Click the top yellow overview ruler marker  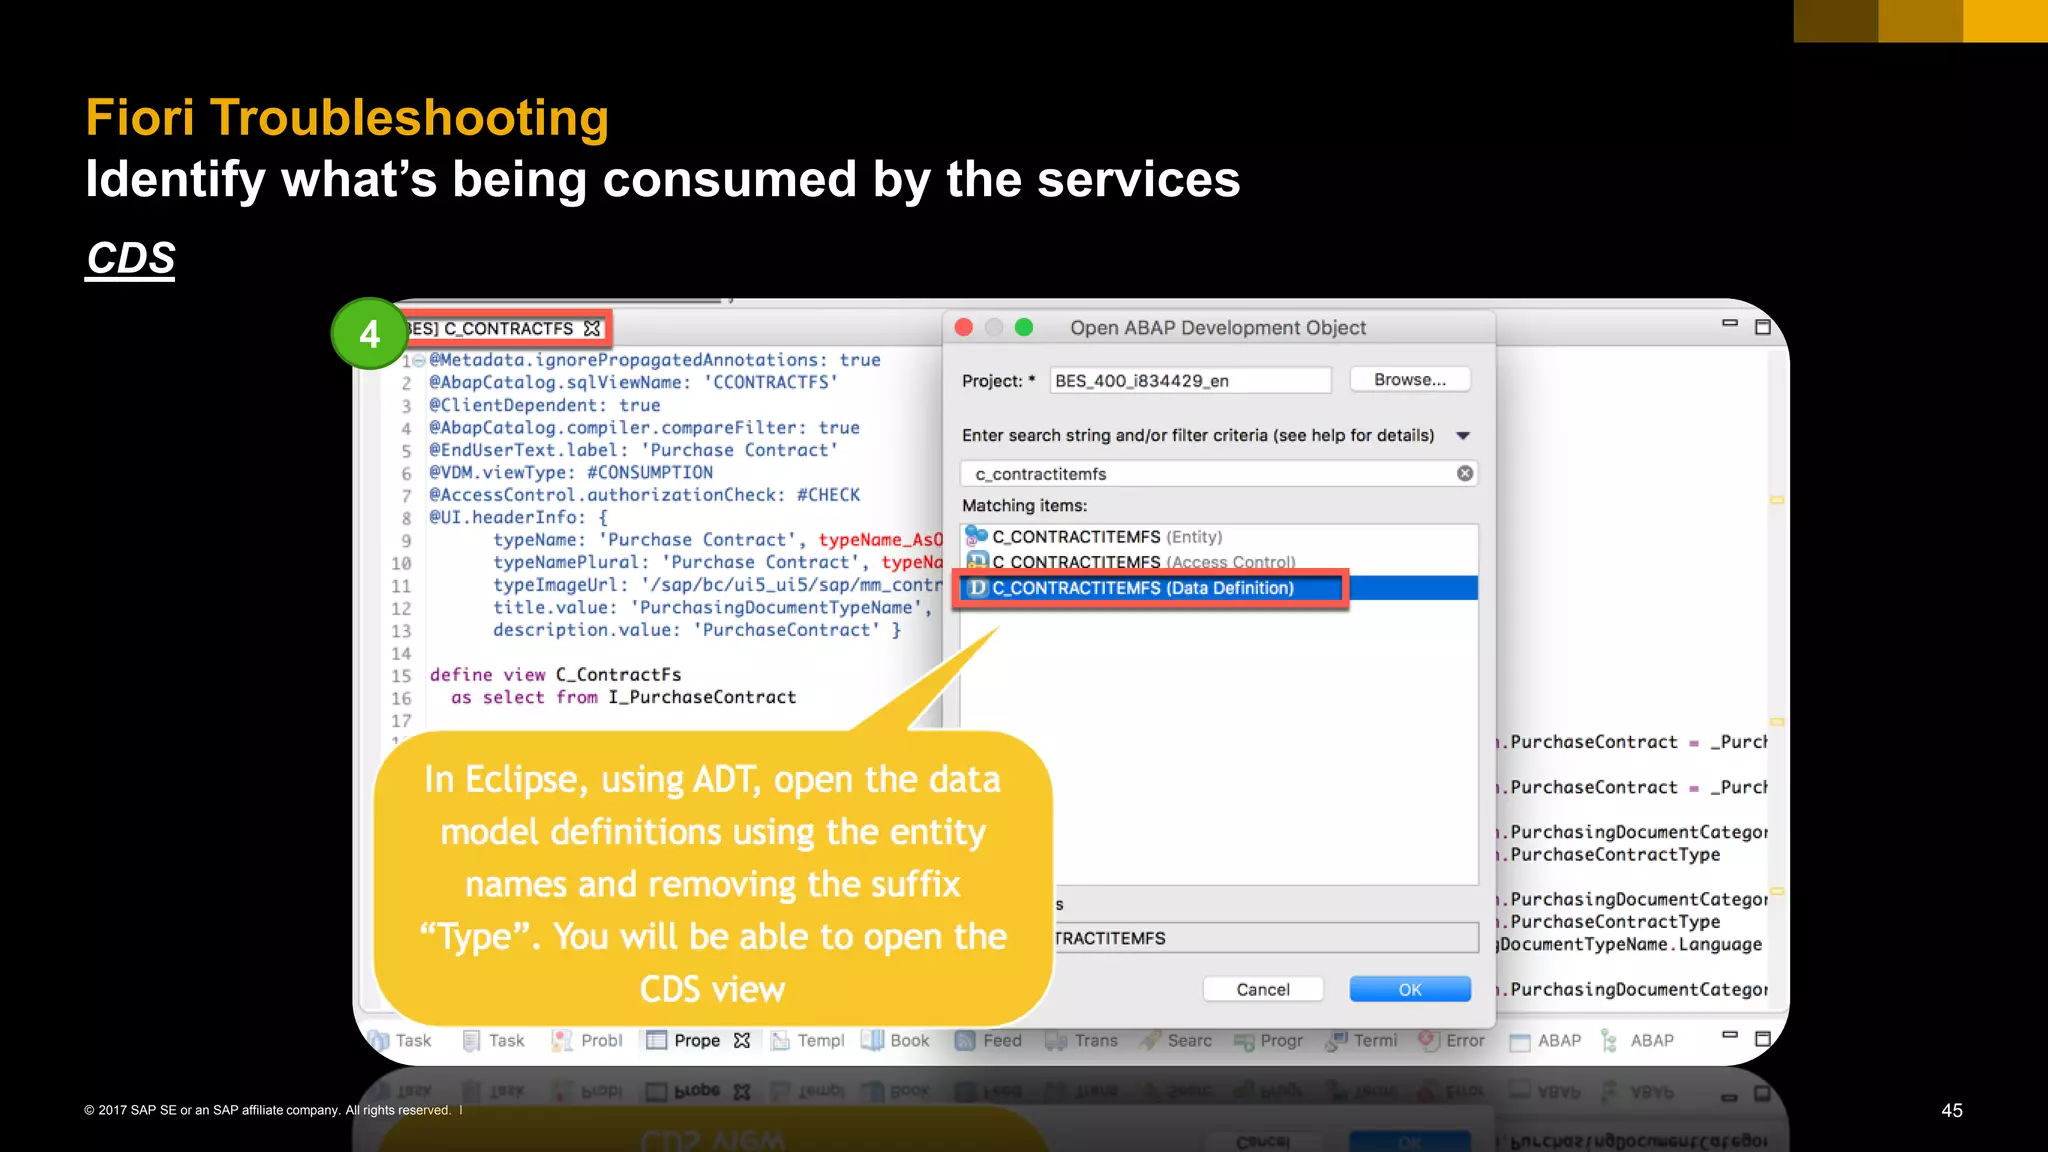point(1777,500)
